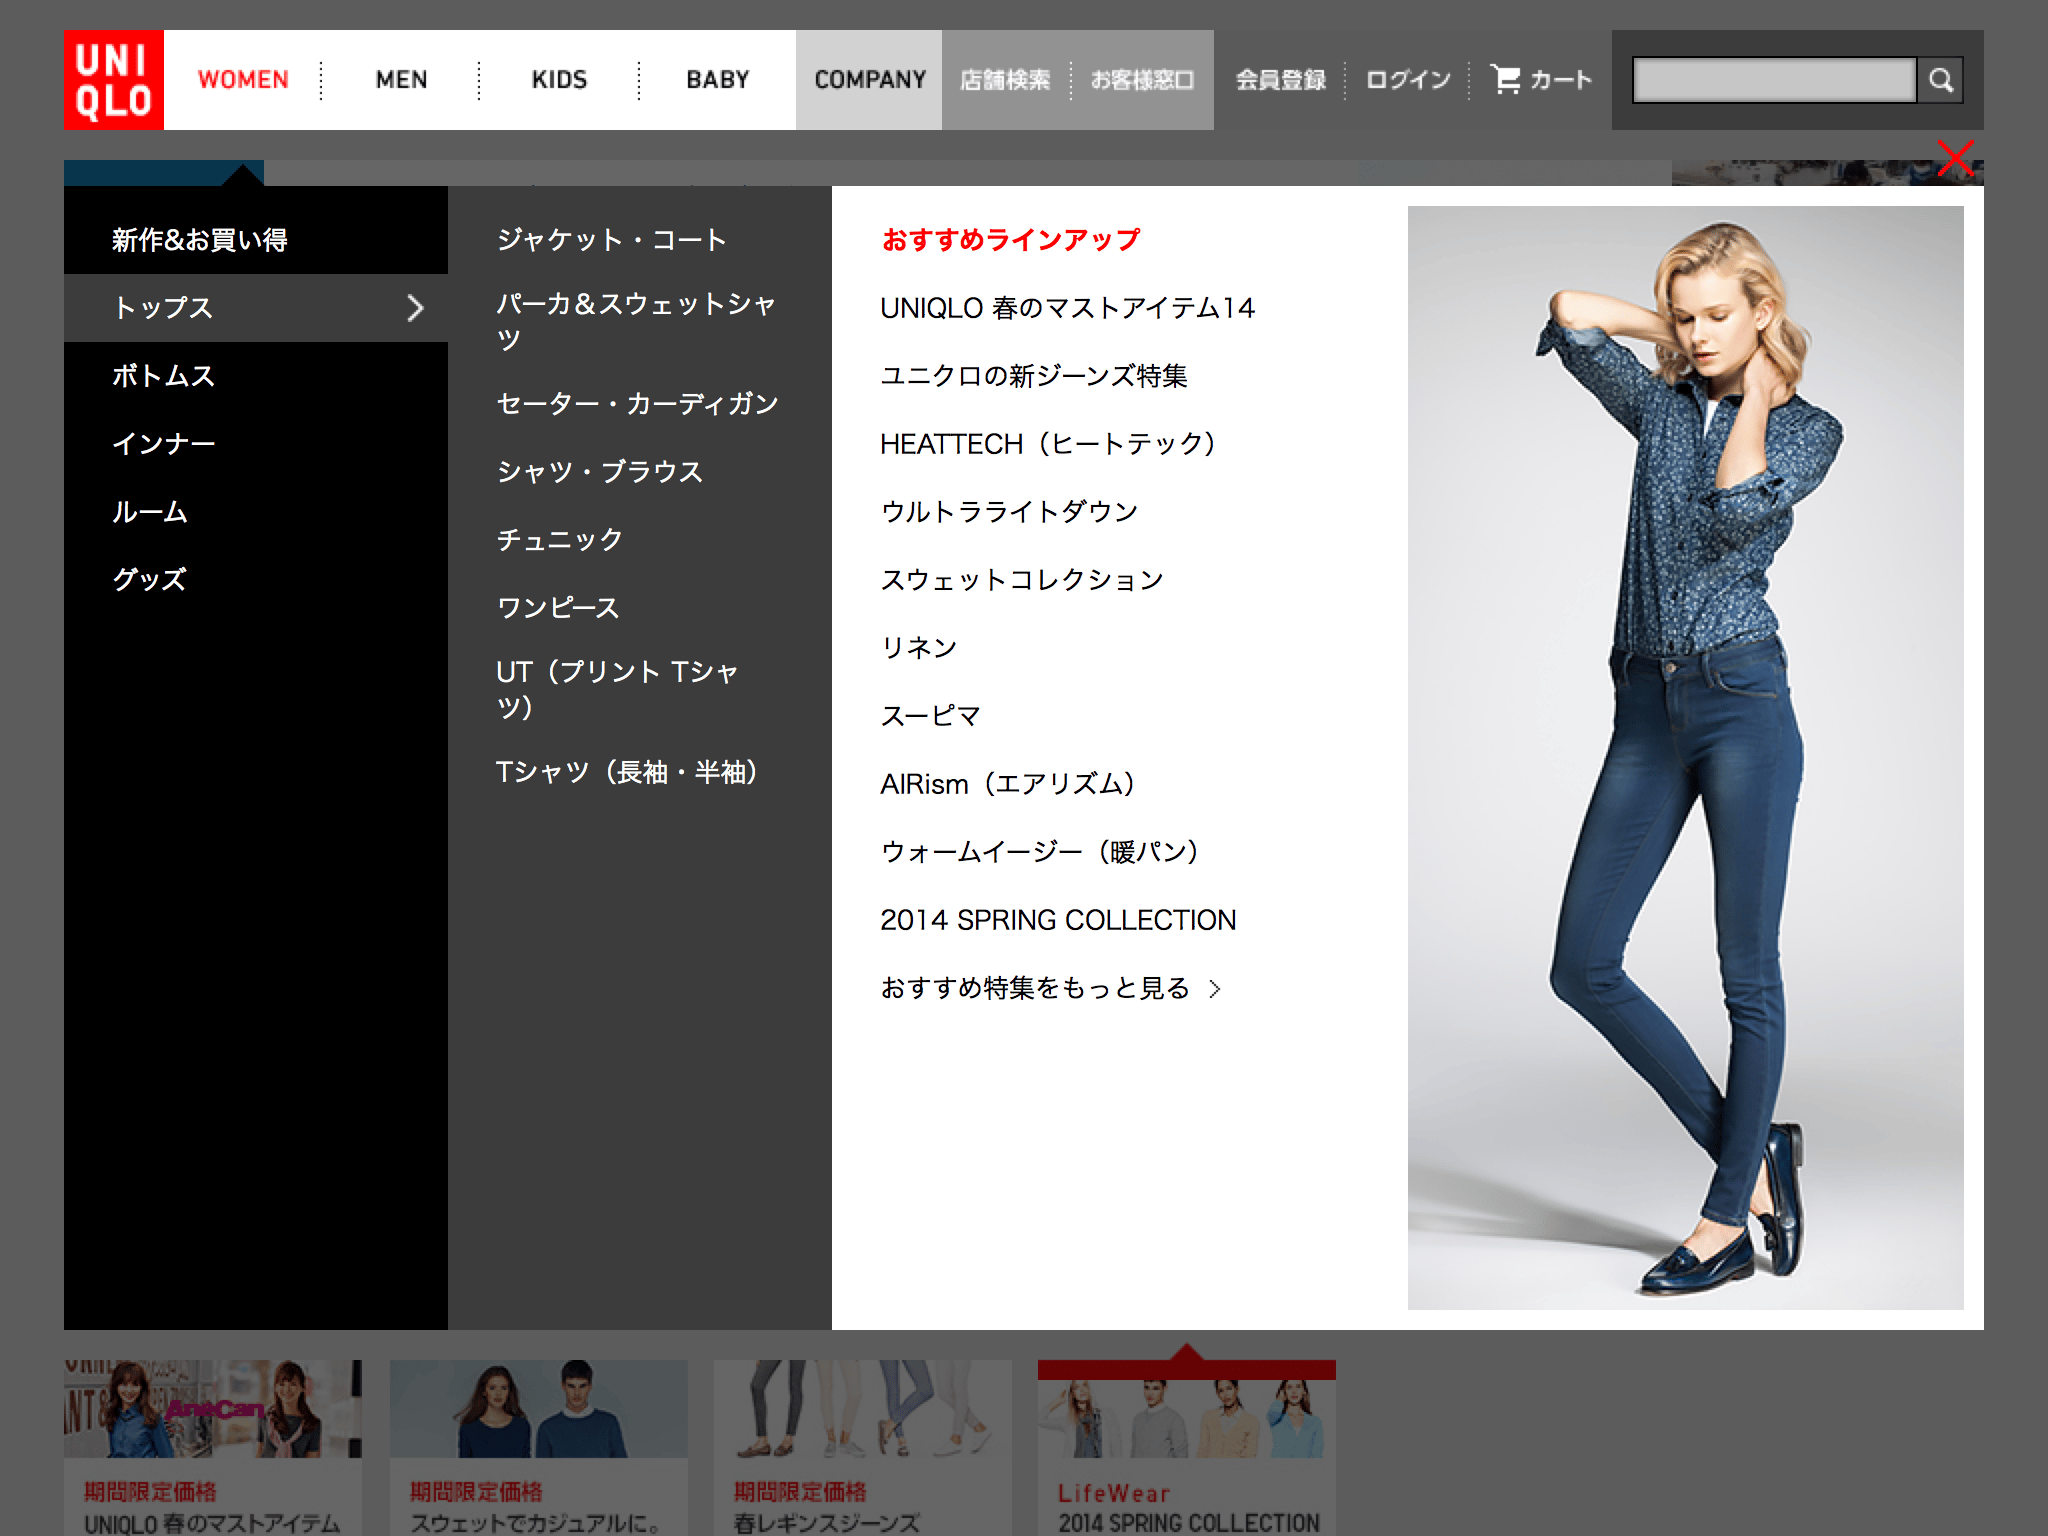This screenshot has width=2048, height=1536.
Task: Click the ログイン login link
Action: pos(1408,80)
